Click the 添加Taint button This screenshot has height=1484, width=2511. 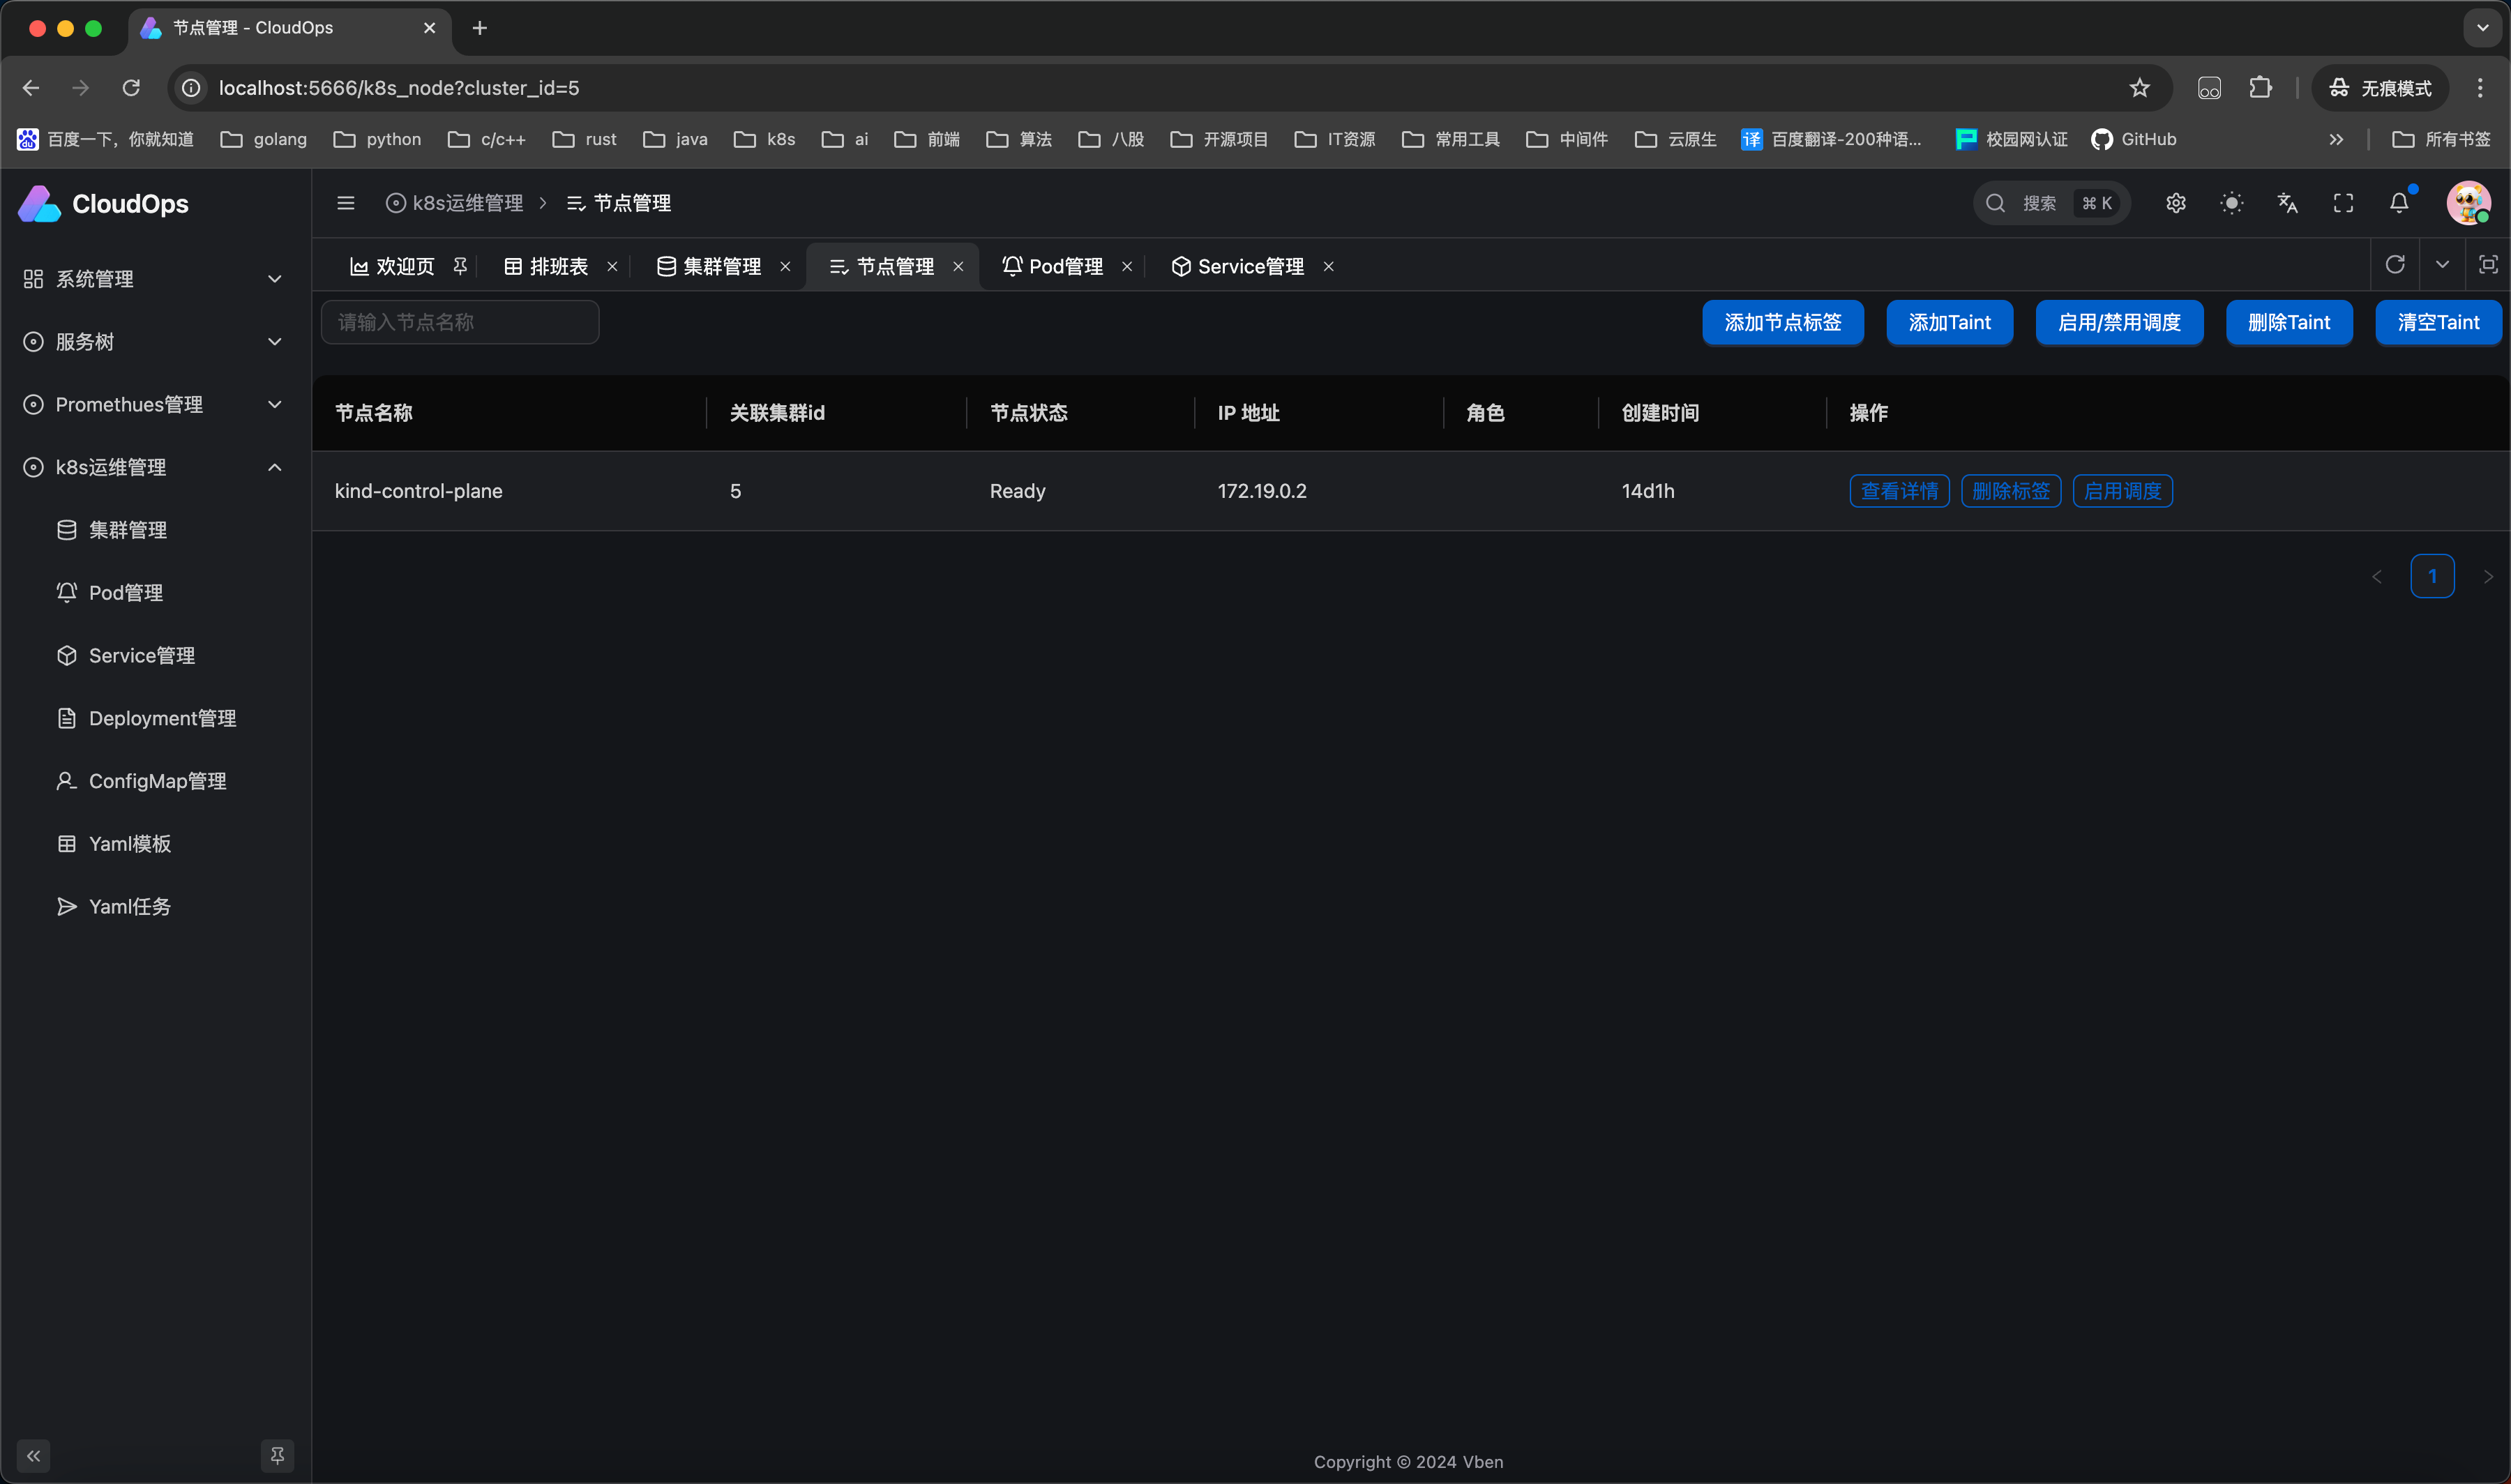[1949, 322]
